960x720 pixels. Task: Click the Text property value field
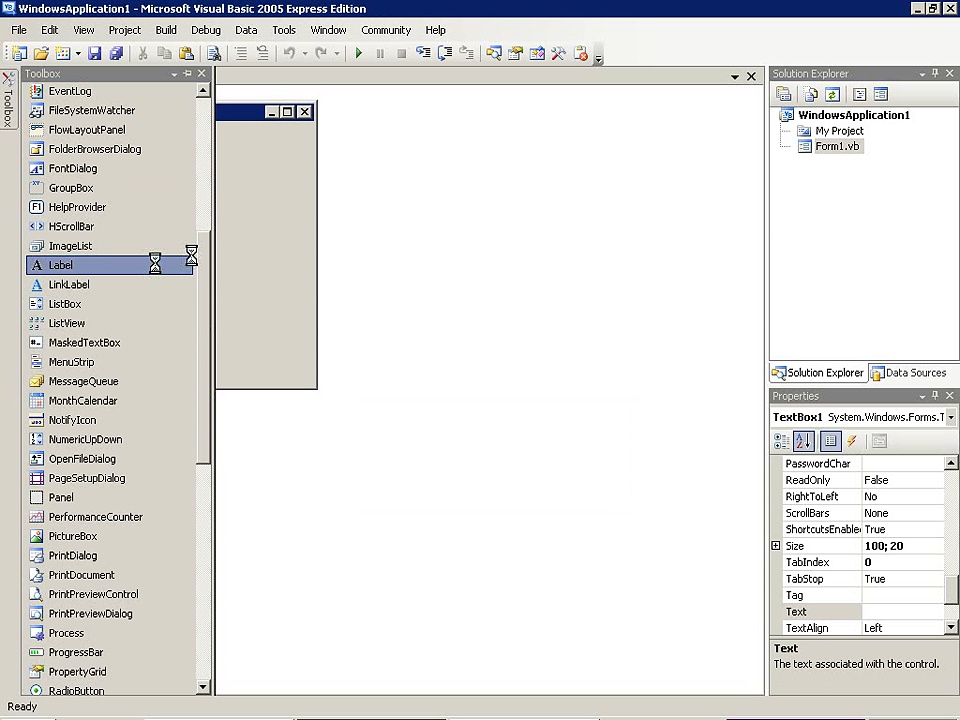pos(902,612)
